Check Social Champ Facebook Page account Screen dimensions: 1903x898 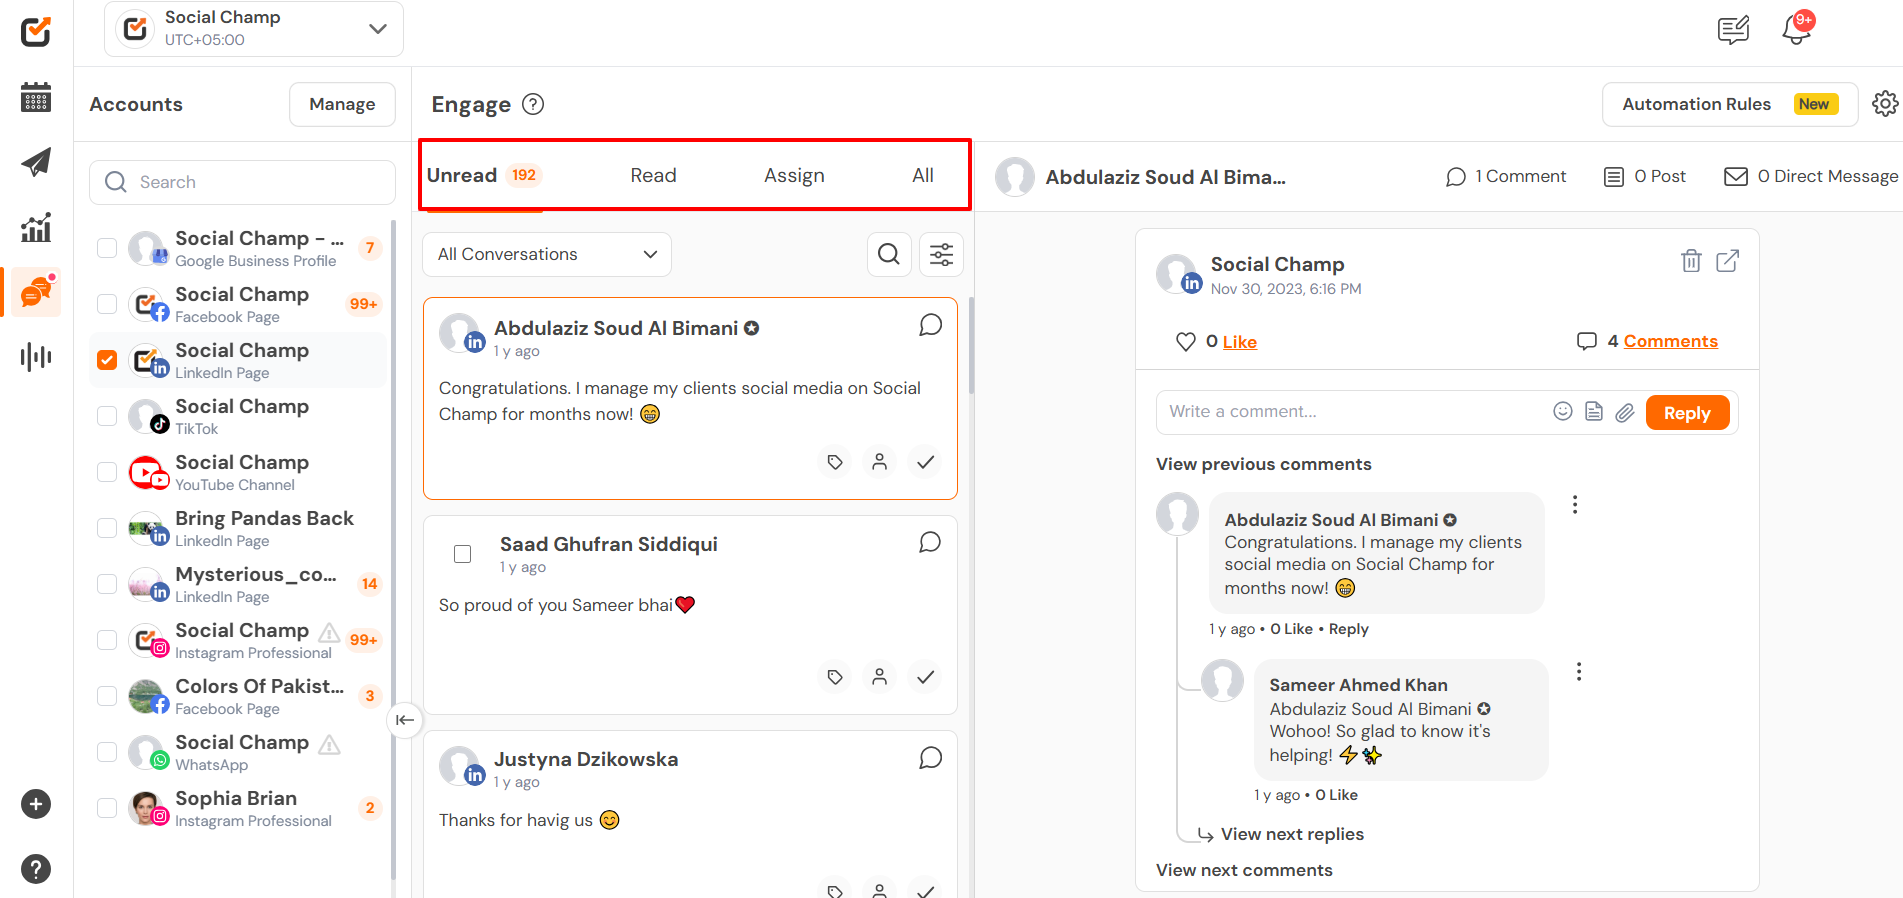(x=107, y=304)
